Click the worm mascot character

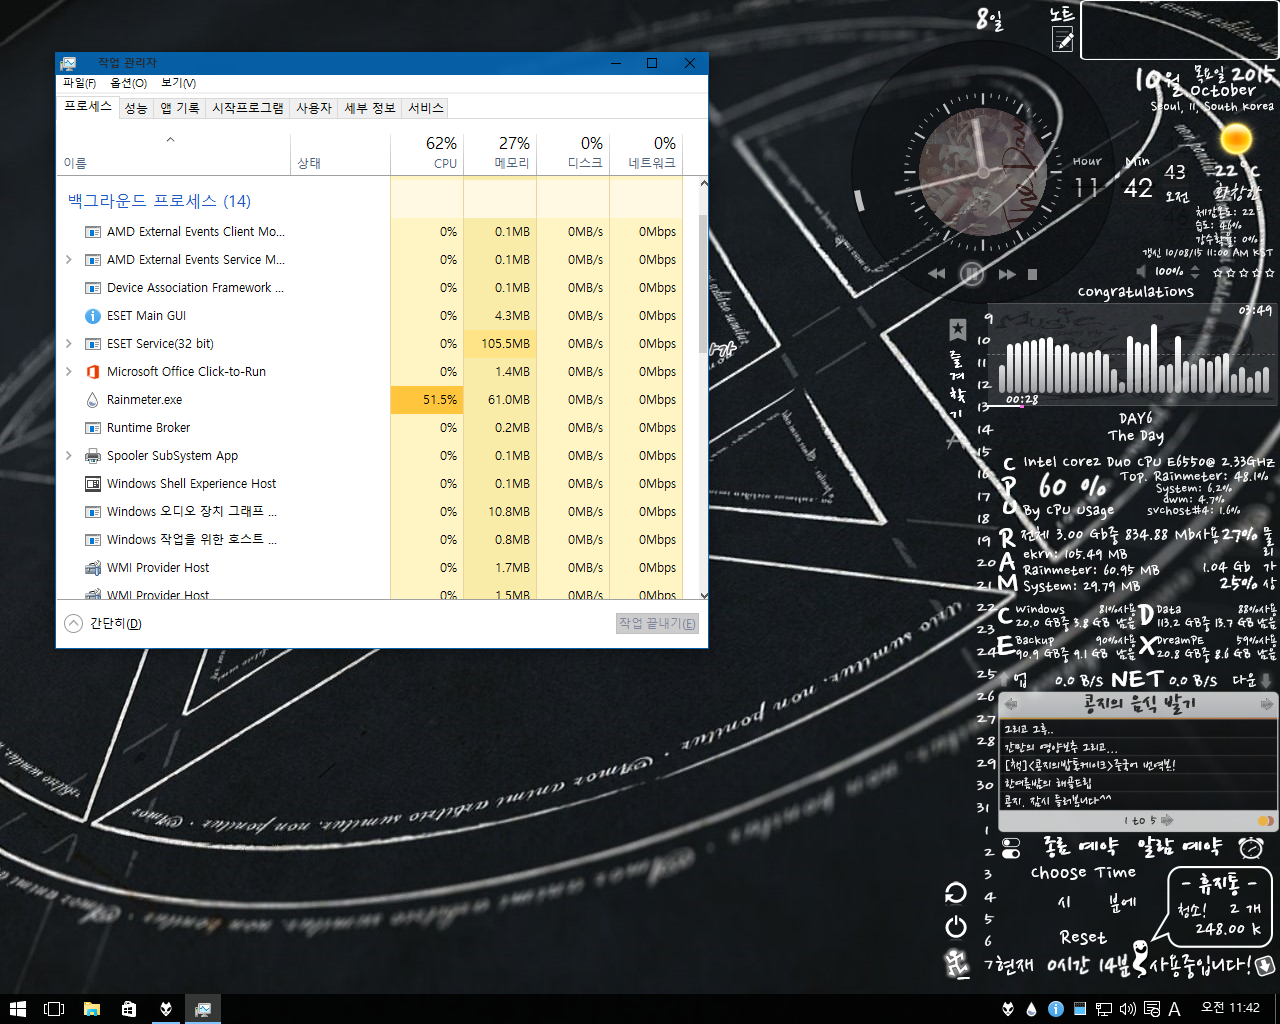(x=1141, y=957)
